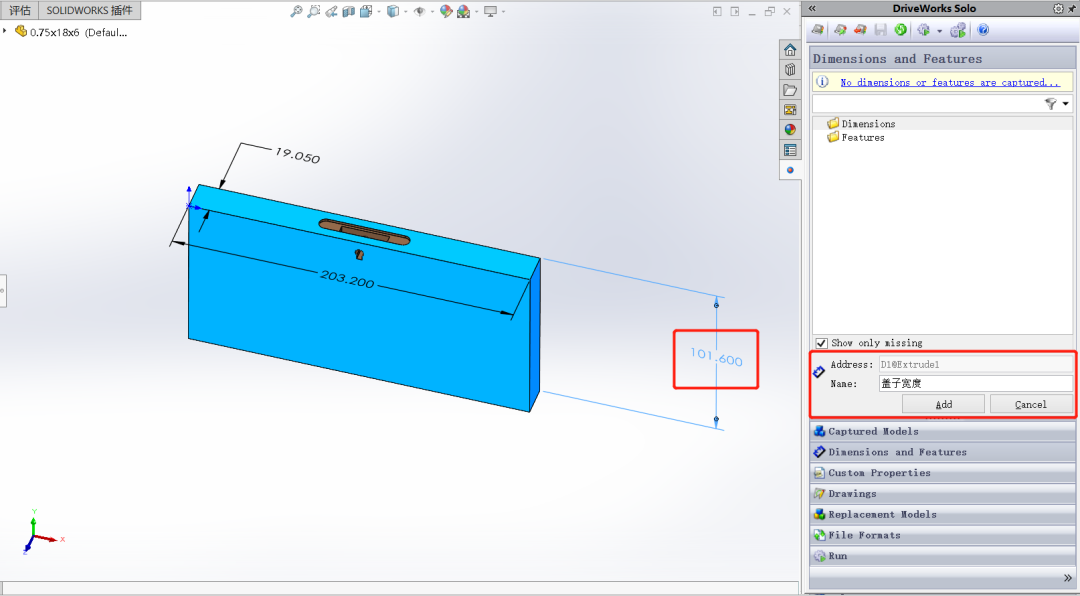Toggle the 'Show only missing' checkbox

tap(821, 342)
